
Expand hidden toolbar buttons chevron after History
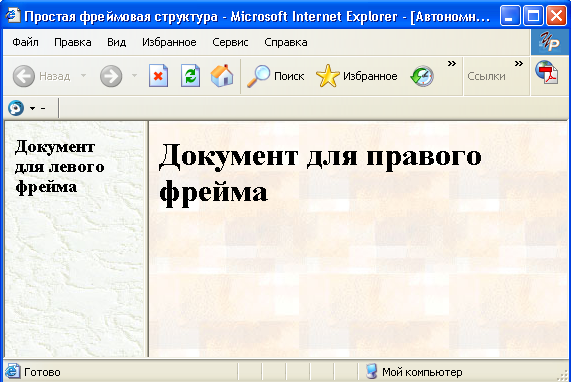pos(452,63)
